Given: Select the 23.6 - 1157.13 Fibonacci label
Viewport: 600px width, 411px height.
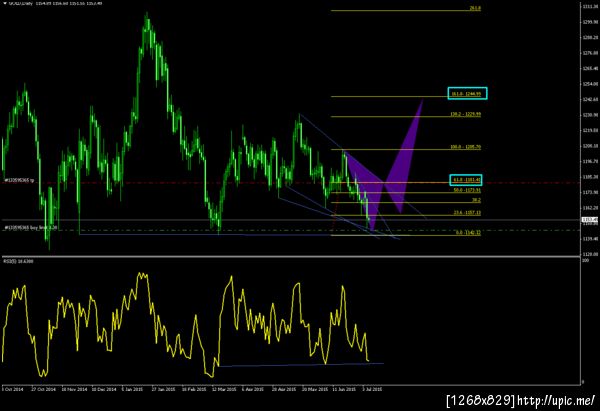Looking at the screenshot, I should click(467, 212).
